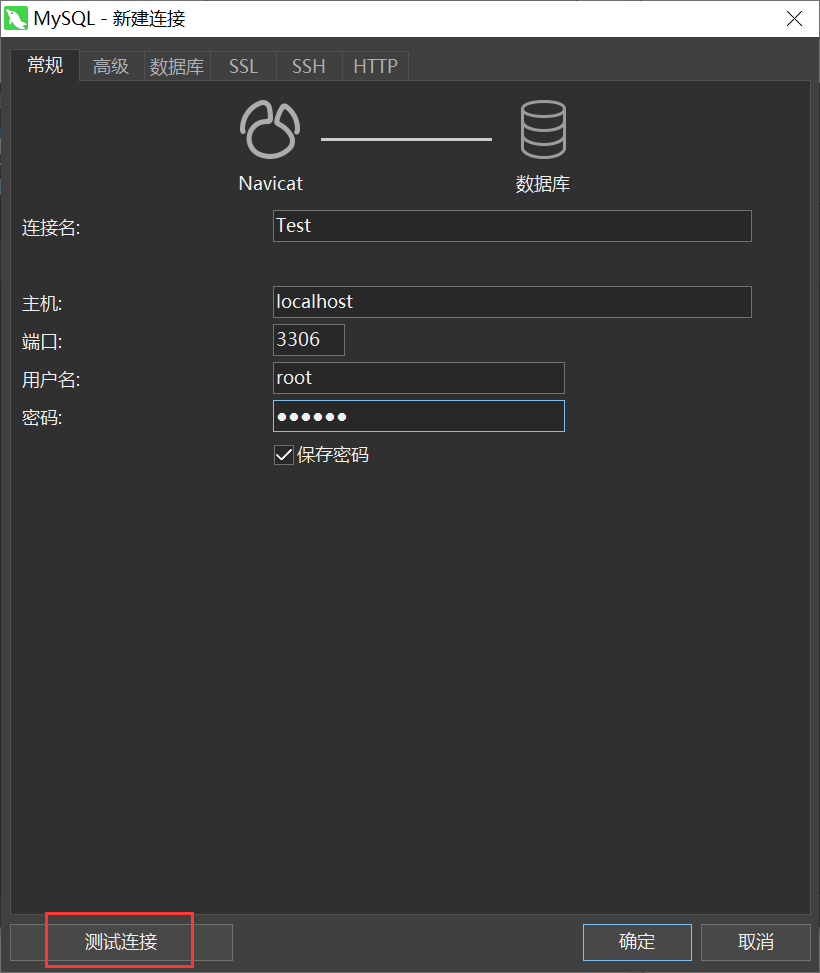Open the HTTP tab
Image resolution: width=820 pixels, height=973 pixels.
374,66
